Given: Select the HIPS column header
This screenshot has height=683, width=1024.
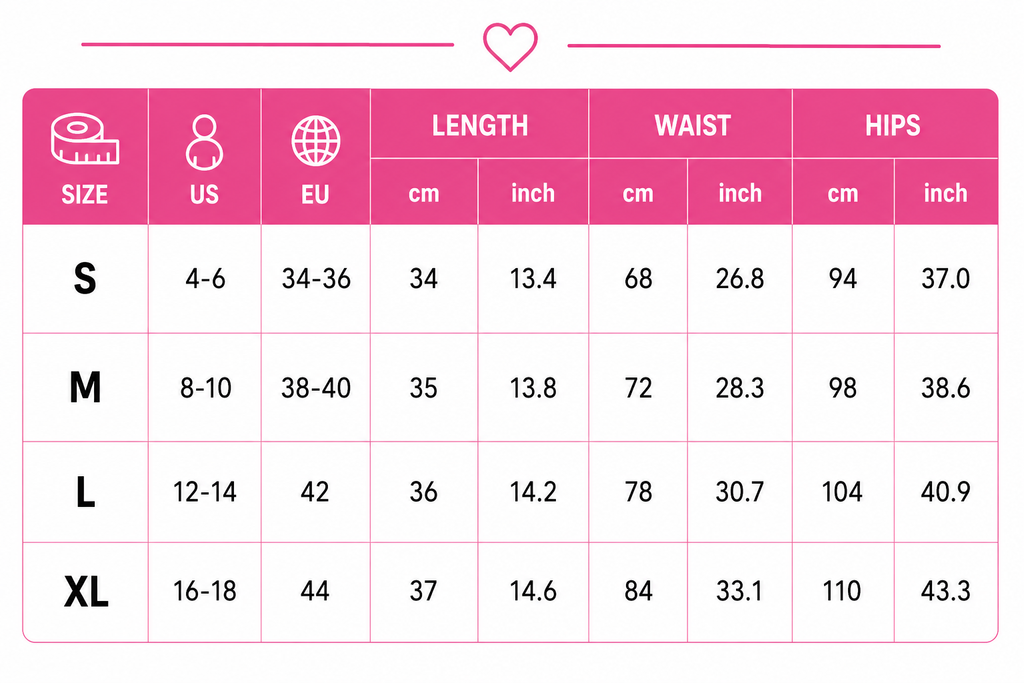Looking at the screenshot, I should click(893, 125).
